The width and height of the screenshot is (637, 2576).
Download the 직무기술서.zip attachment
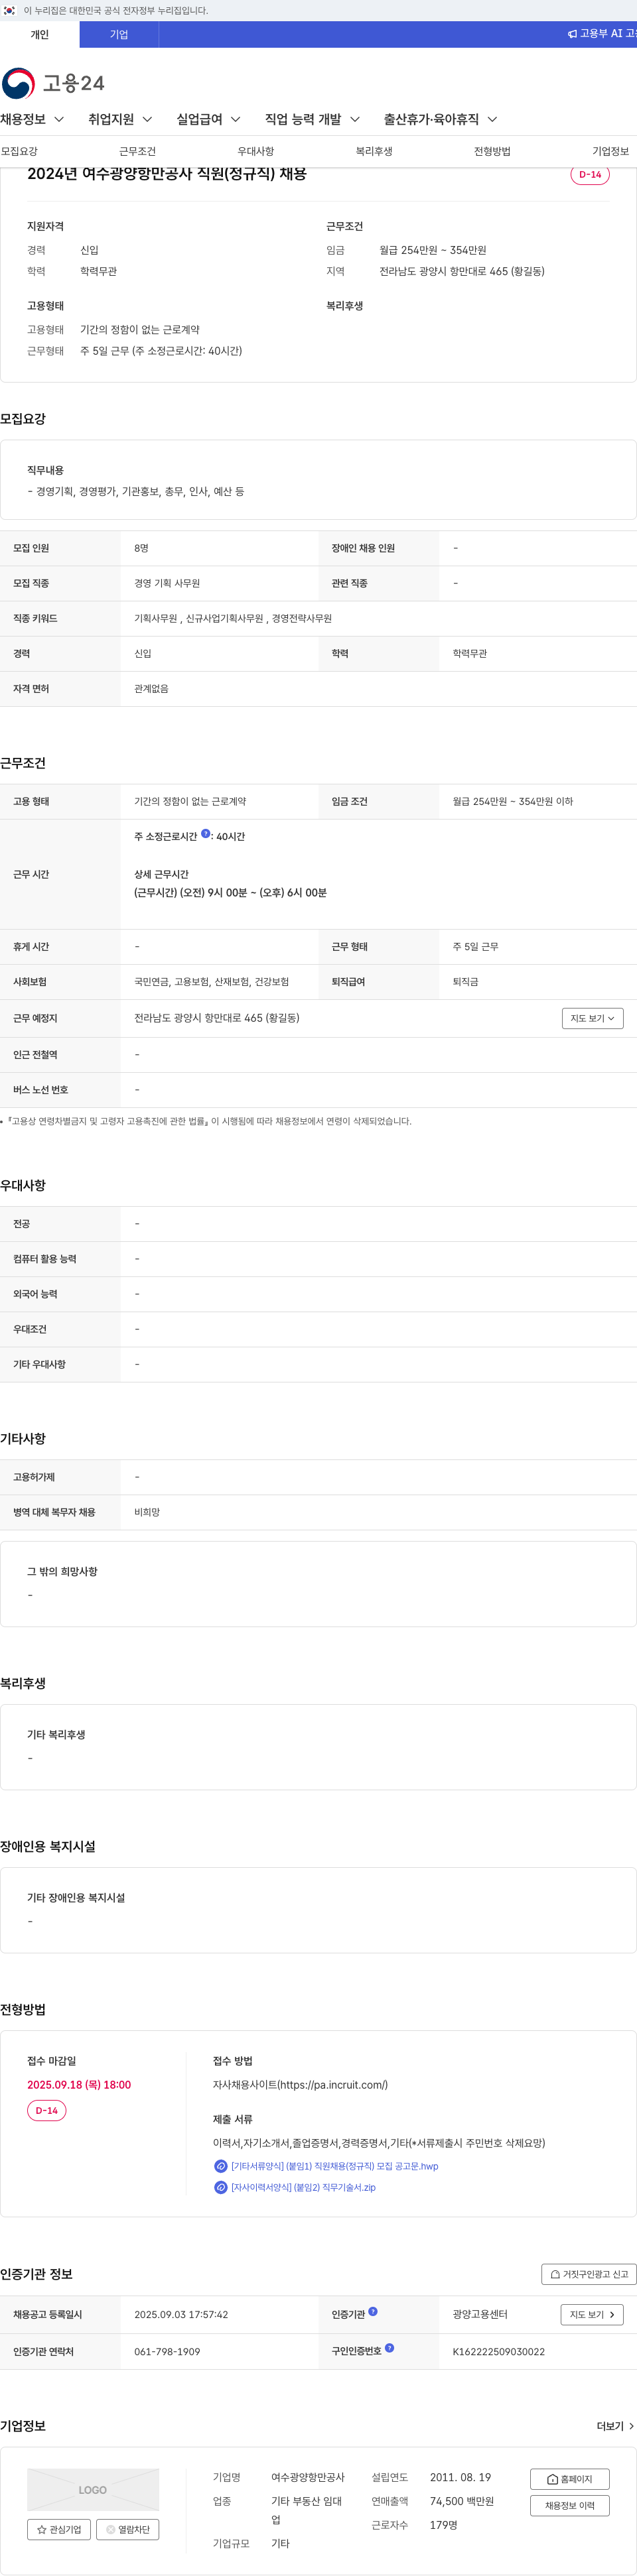coord(303,2187)
